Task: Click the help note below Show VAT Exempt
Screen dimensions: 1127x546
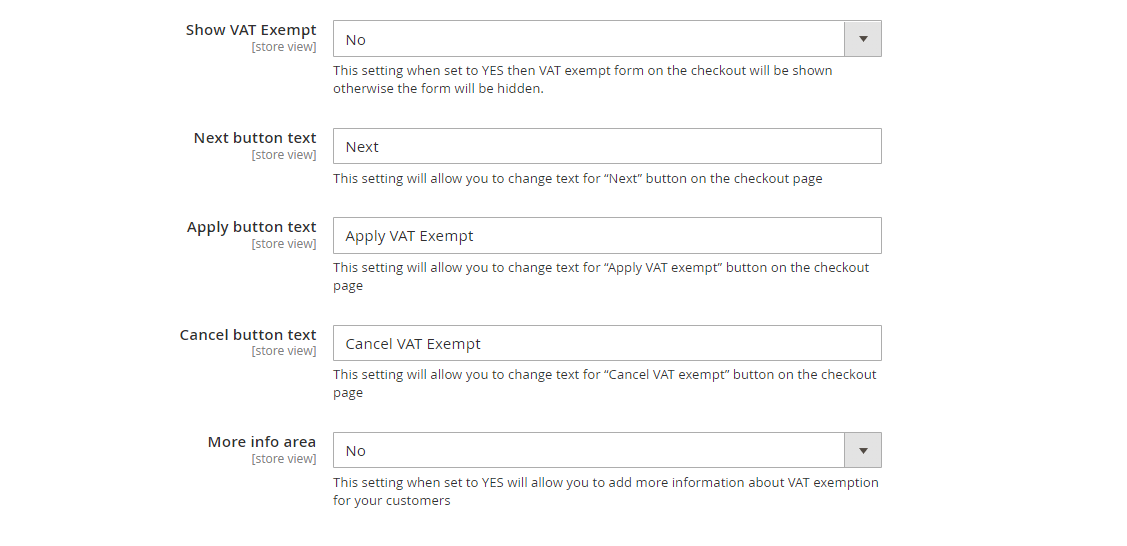Action: click(x=582, y=79)
